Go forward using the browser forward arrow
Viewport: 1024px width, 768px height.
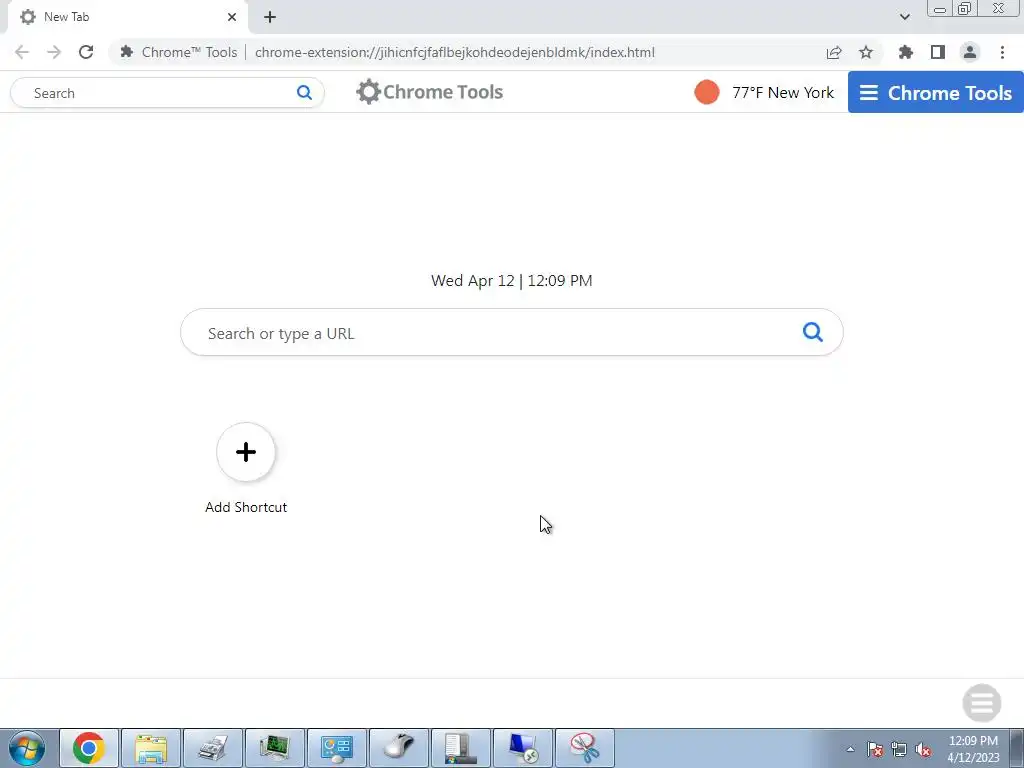54,52
